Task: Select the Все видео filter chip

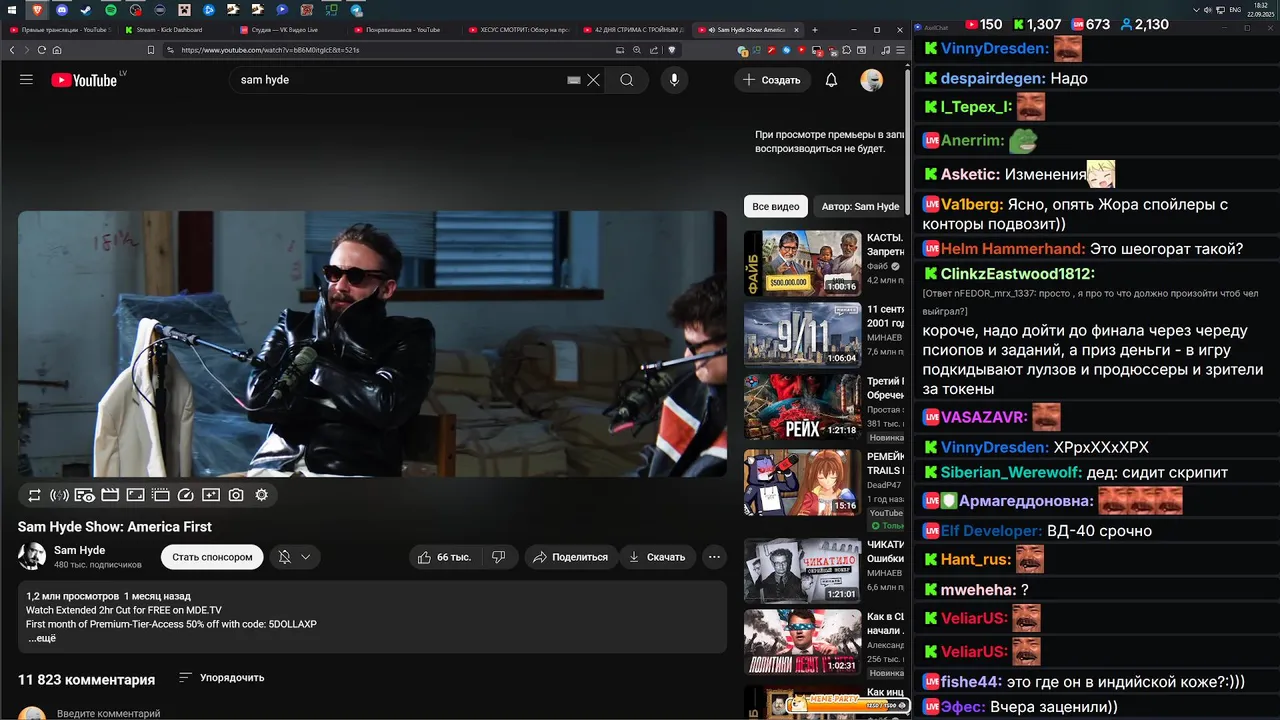Action: point(776,206)
